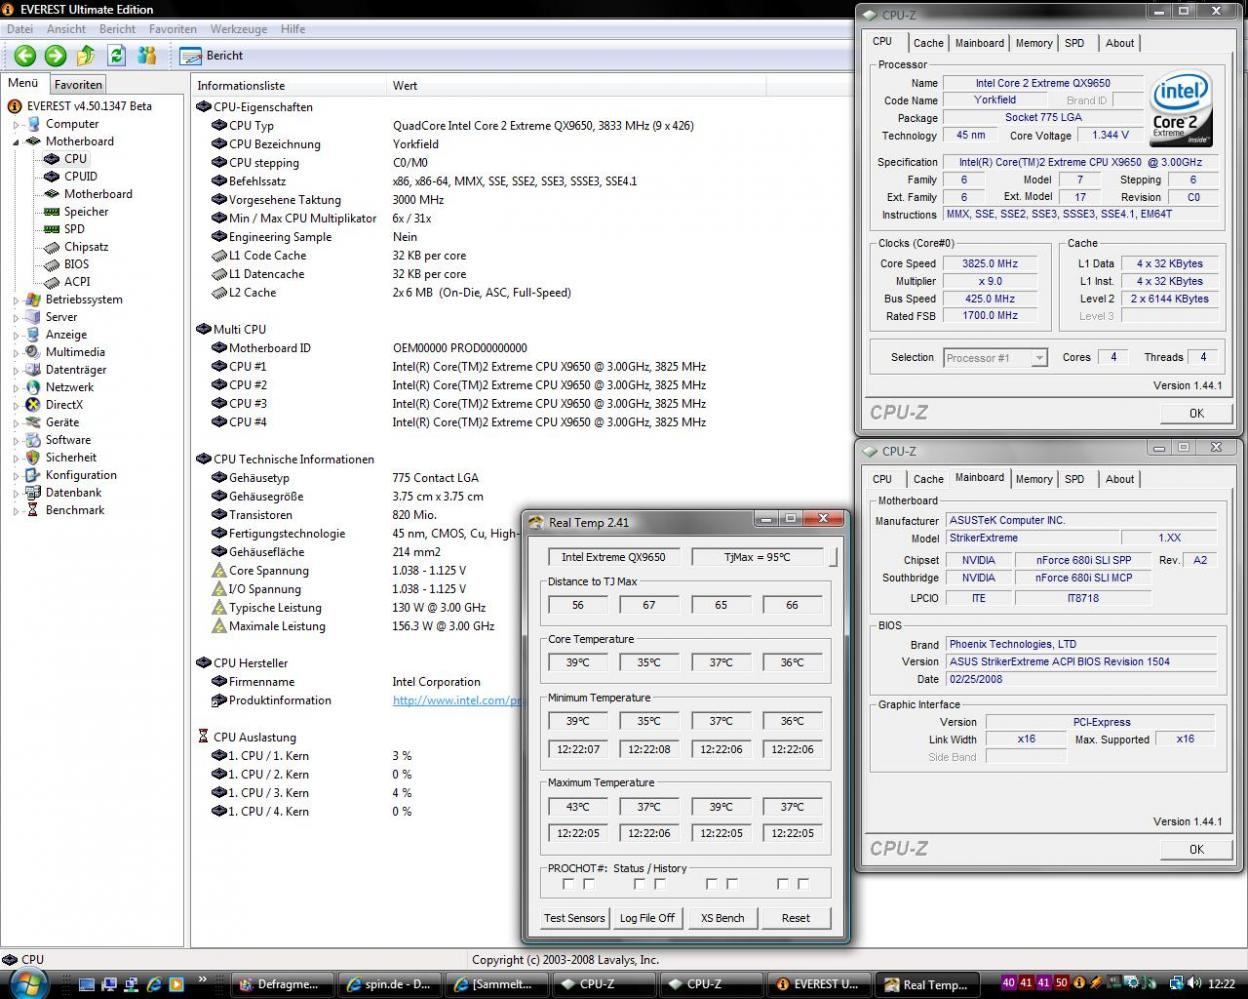
Task: Select the Netzwerk globe item
Action: pyautogui.click(x=60, y=387)
